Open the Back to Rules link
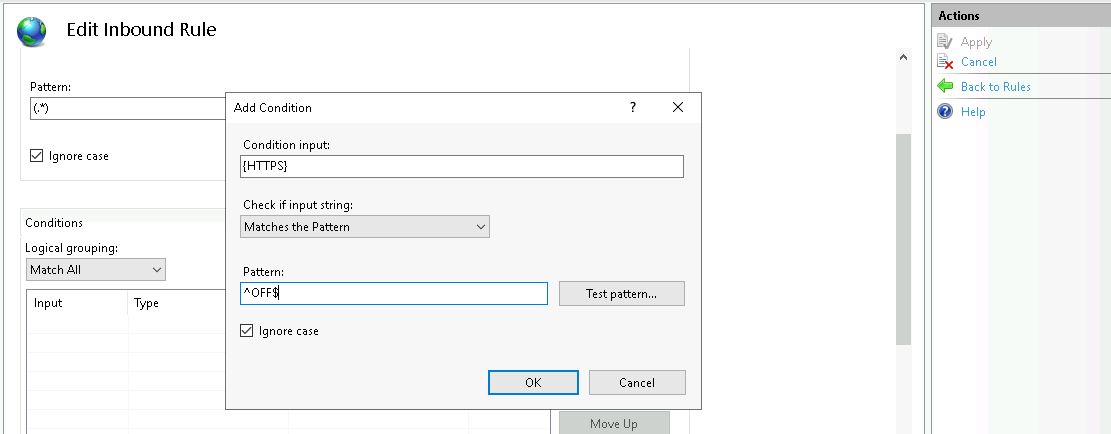Screen dimensions: 1111x434 pos(995,87)
